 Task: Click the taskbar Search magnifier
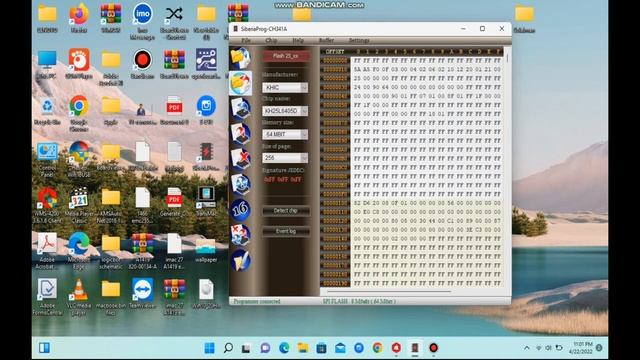228,348
